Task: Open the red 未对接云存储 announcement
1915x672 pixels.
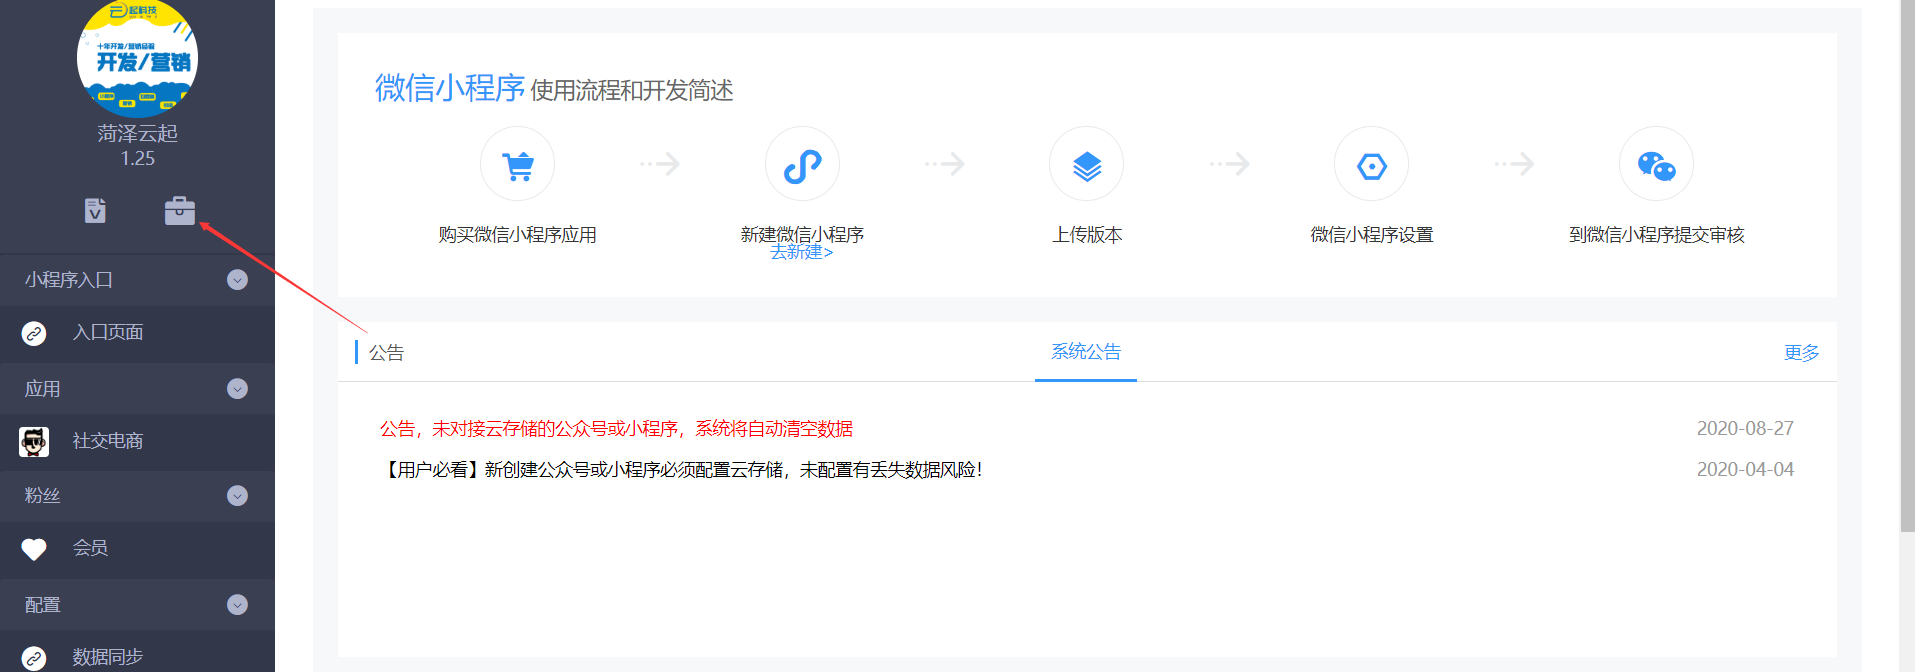Action: [616, 429]
